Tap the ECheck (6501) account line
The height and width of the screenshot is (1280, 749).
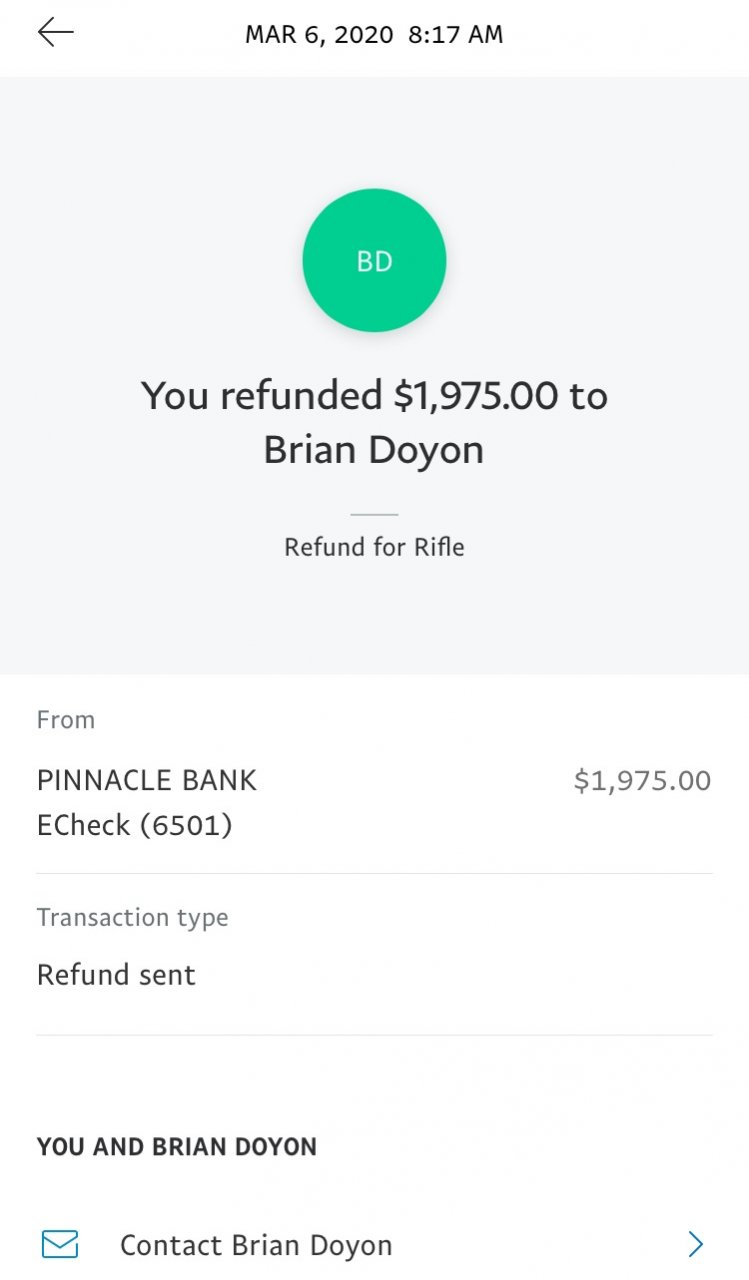(135, 825)
